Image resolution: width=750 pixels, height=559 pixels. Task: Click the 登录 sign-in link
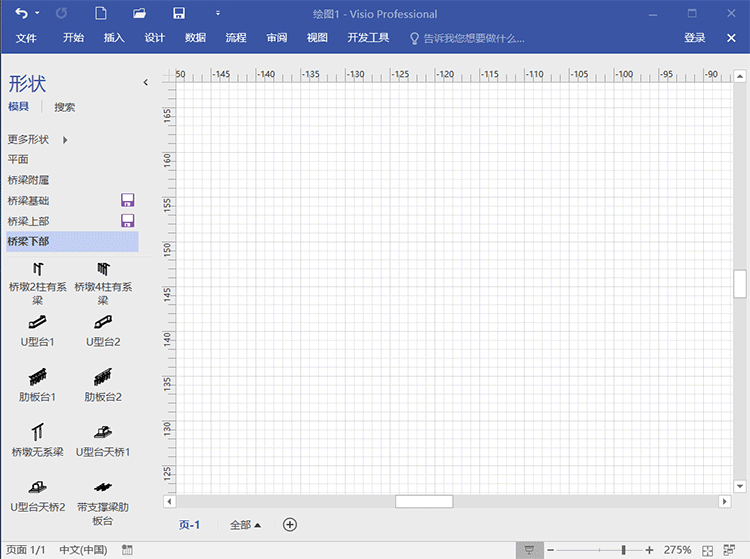(x=695, y=38)
